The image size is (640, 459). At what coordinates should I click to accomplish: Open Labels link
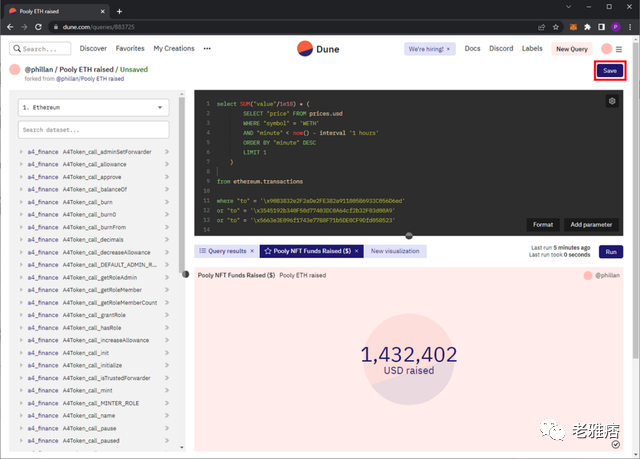coord(532,49)
